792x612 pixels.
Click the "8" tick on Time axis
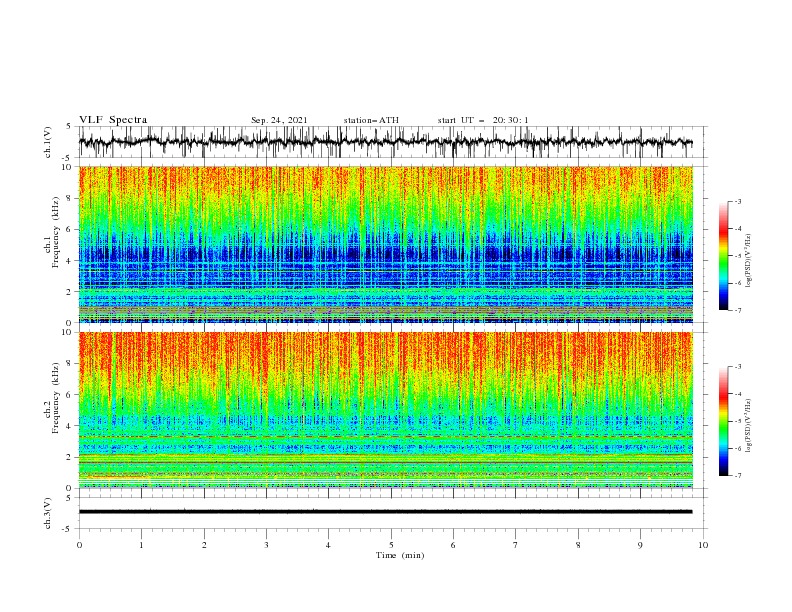coord(578,545)
